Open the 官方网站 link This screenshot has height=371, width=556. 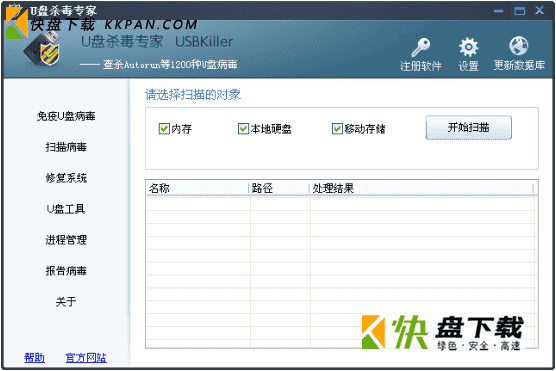click(x=86, y=358)
